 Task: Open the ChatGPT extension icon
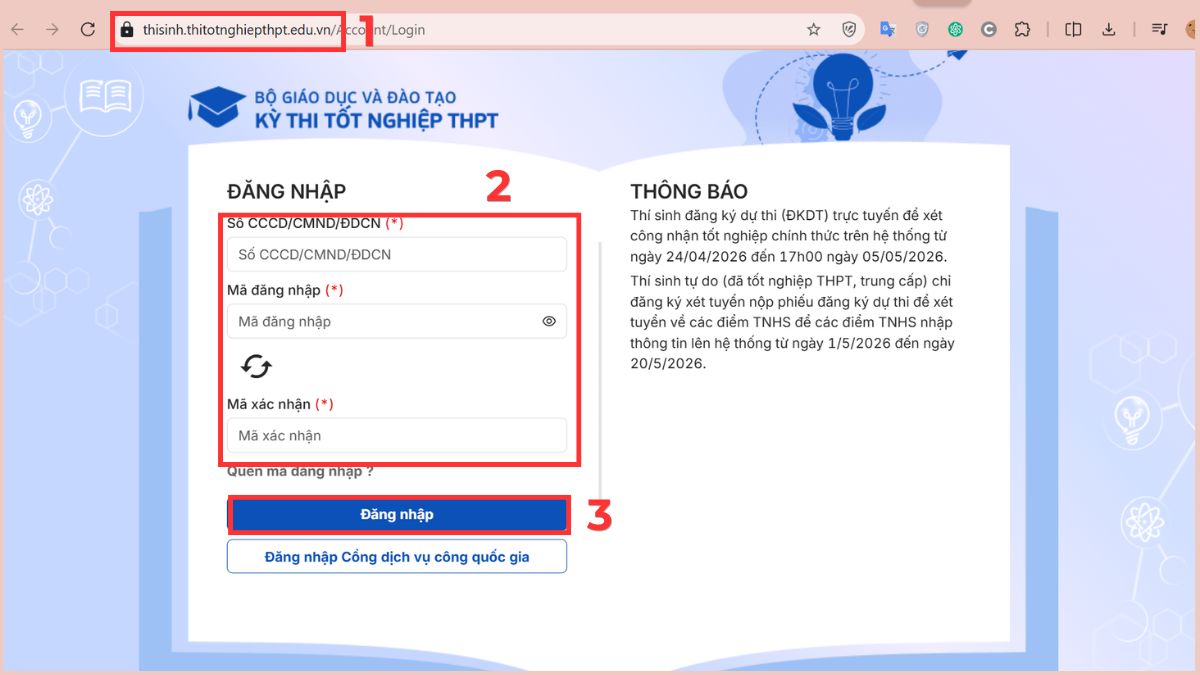pos(956,29)
